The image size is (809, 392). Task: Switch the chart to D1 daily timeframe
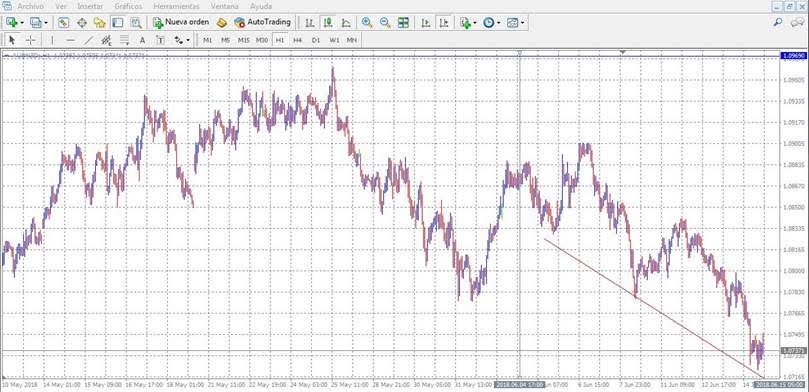click(x=316, y=40)
